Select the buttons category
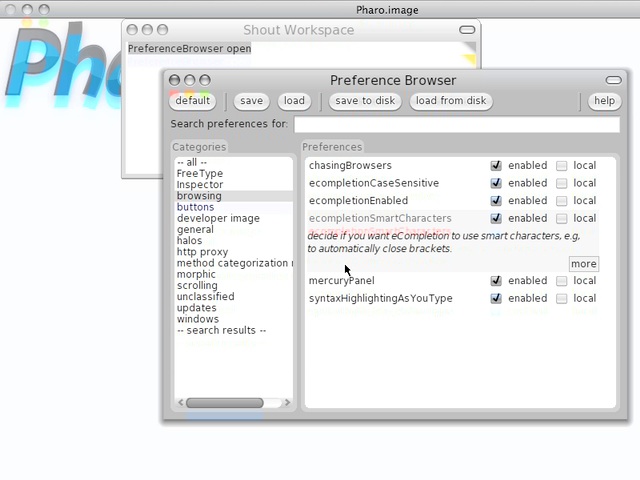This screenshot has width=640, height=480. [233, 207]
